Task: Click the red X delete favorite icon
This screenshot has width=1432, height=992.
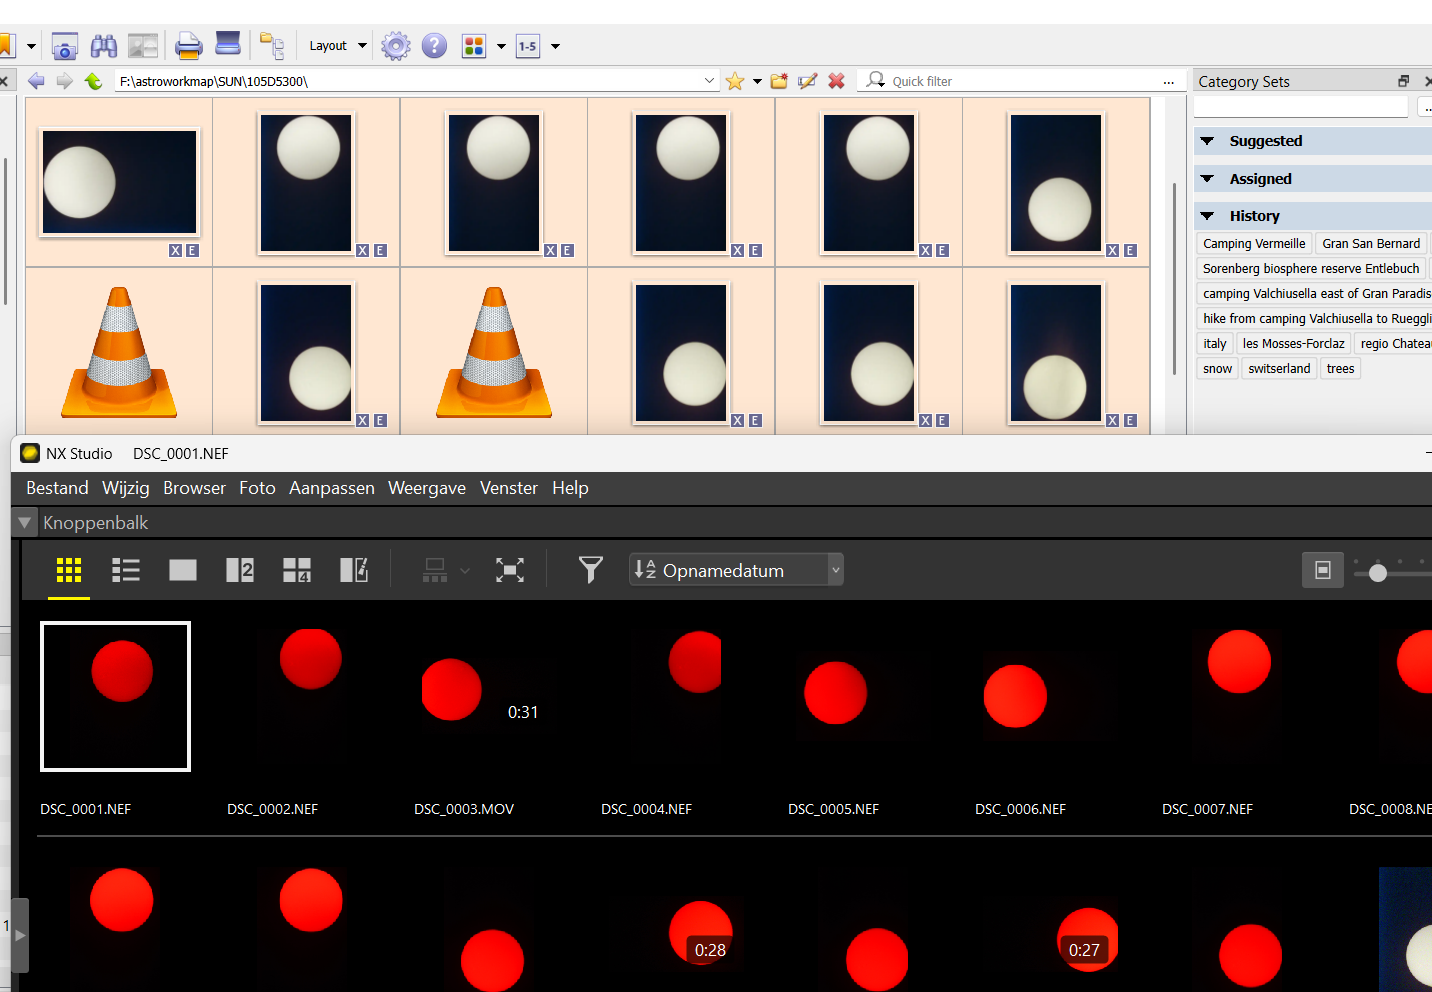Action: click(x=837, y=81)
